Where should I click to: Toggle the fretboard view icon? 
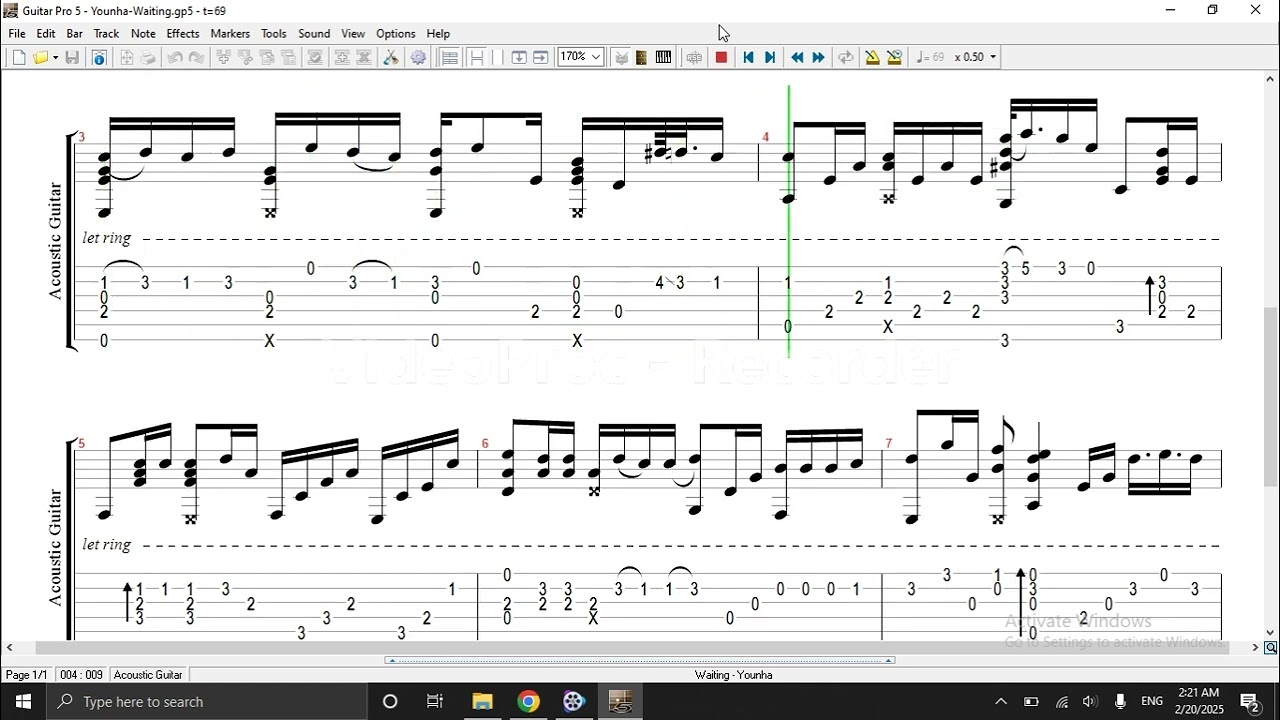click(x=642, y=58)
